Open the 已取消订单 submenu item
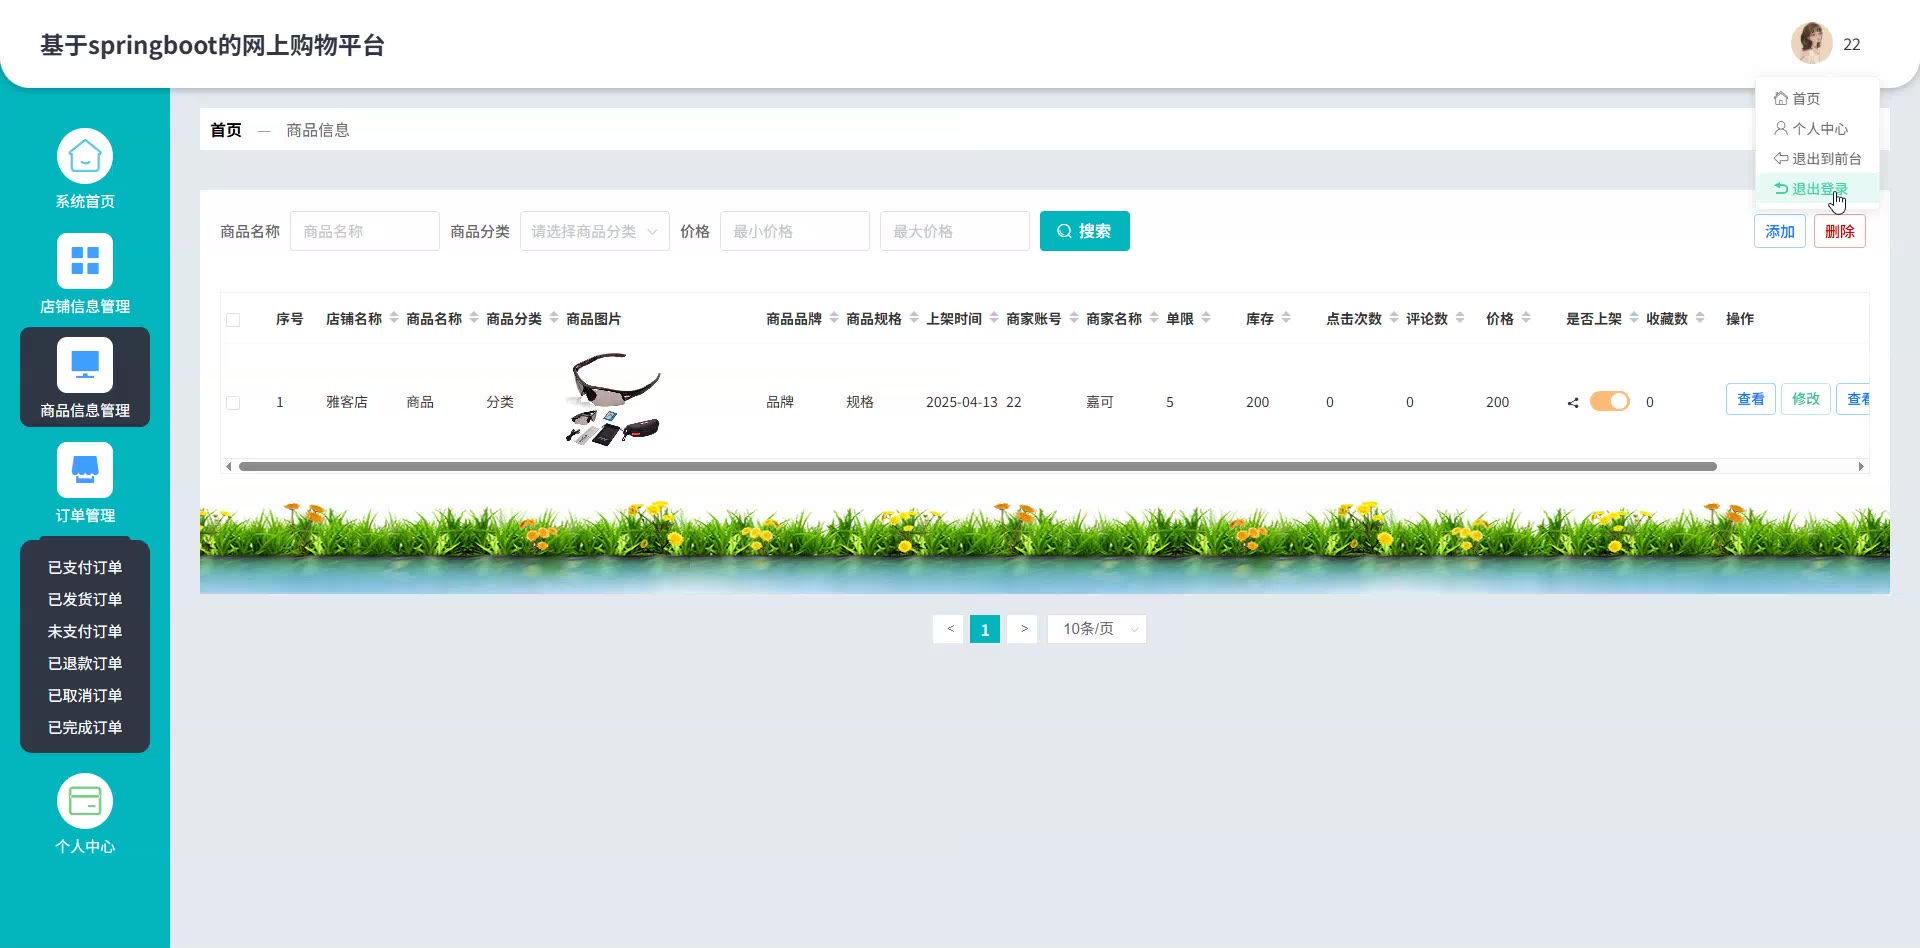 pyautogui.click(x=85, y=695)
